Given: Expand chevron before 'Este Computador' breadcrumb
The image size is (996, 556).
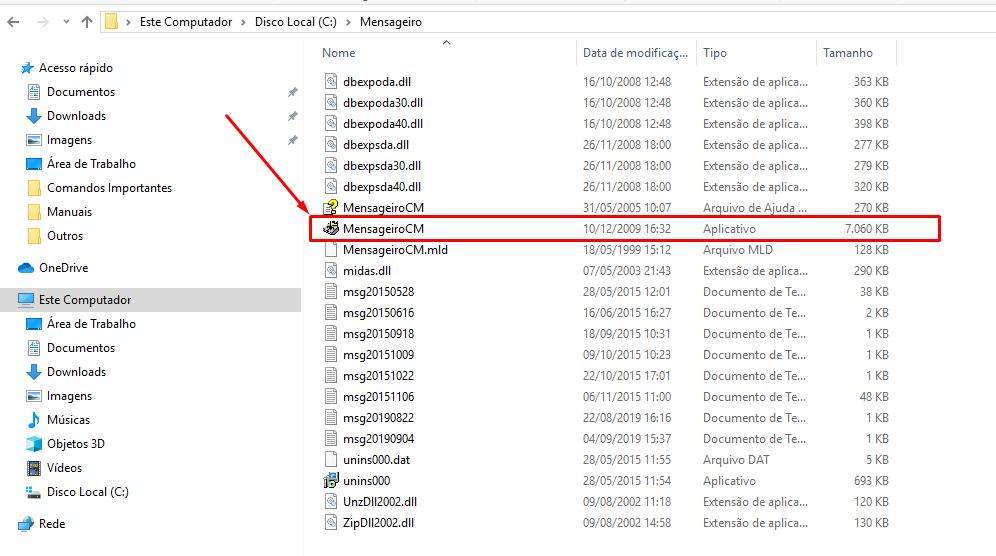Looking at the screenshot, I should point(128,22).
